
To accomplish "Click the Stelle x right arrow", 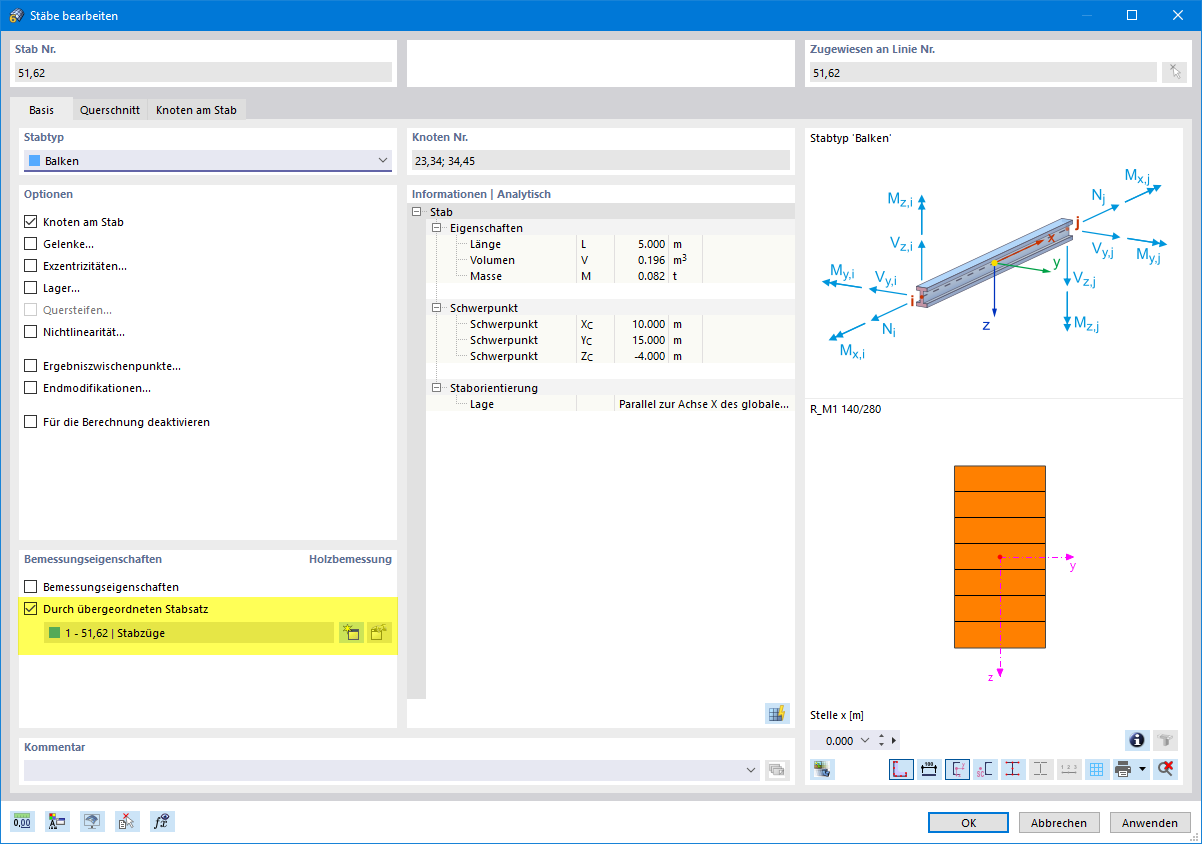I will point(894,741).
